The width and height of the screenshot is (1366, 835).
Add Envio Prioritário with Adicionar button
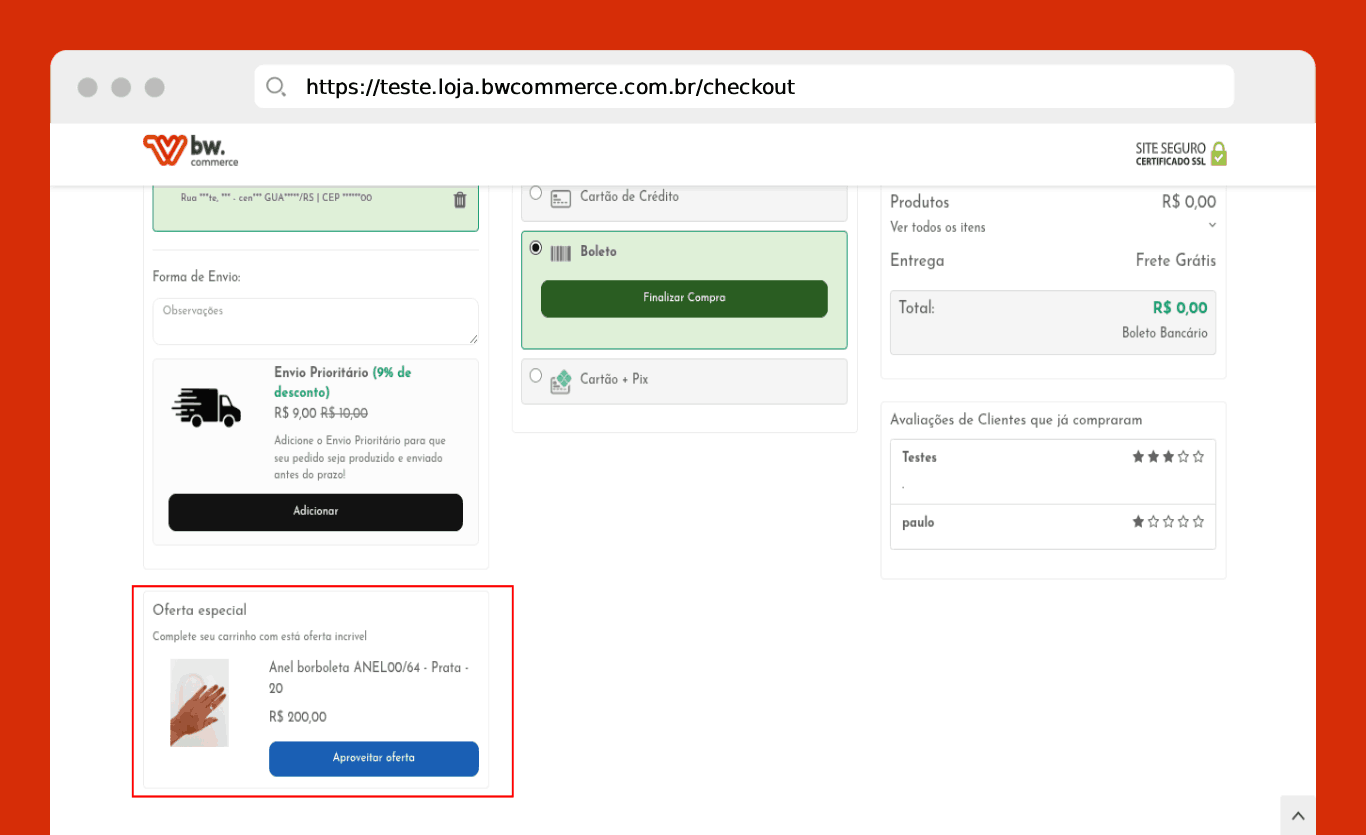[315, 512]
